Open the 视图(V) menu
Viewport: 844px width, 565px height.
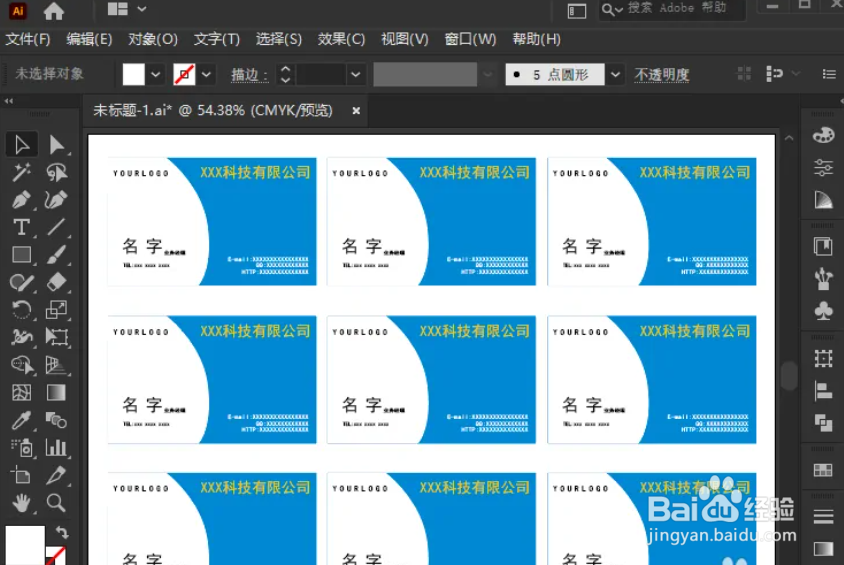tap(405, 39)
